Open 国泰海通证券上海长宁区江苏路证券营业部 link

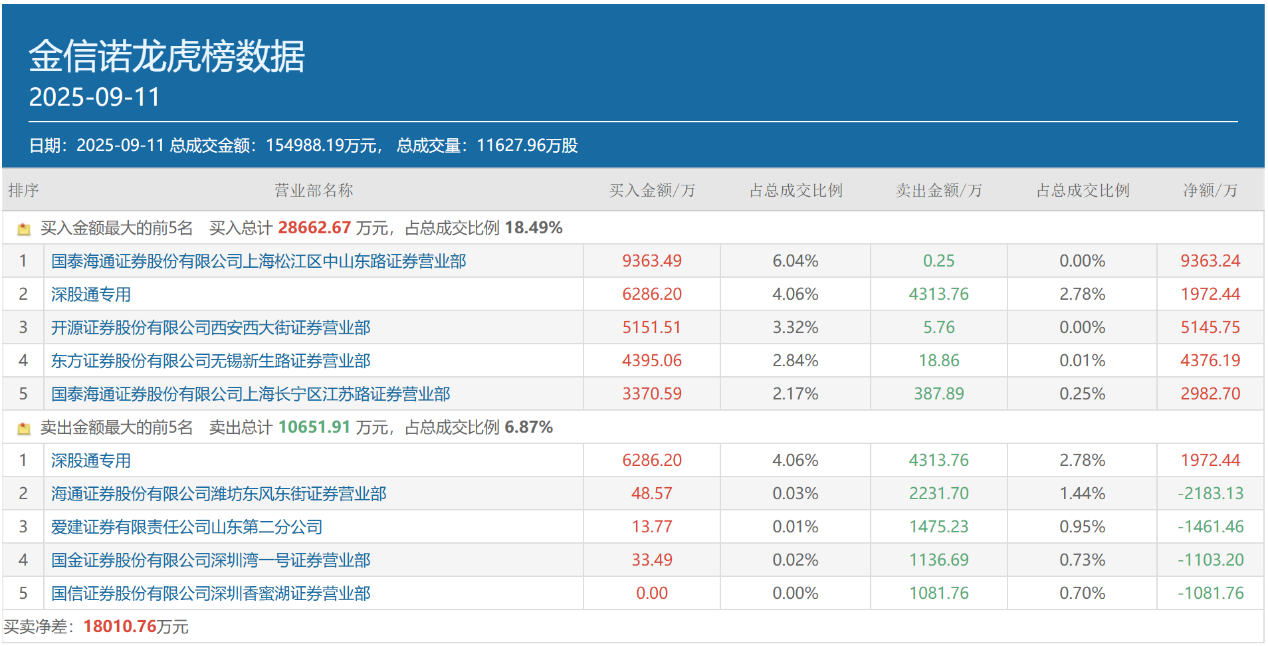click(250, 394)
